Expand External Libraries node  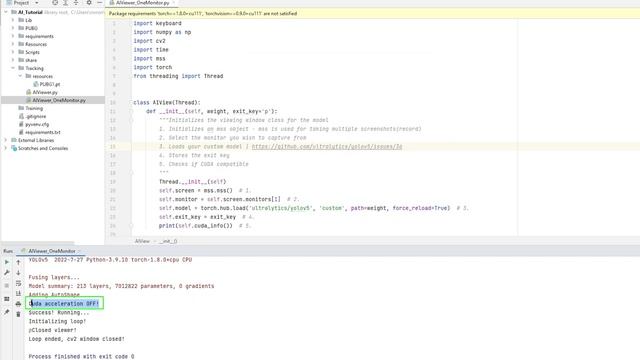[x=6, y=140]
